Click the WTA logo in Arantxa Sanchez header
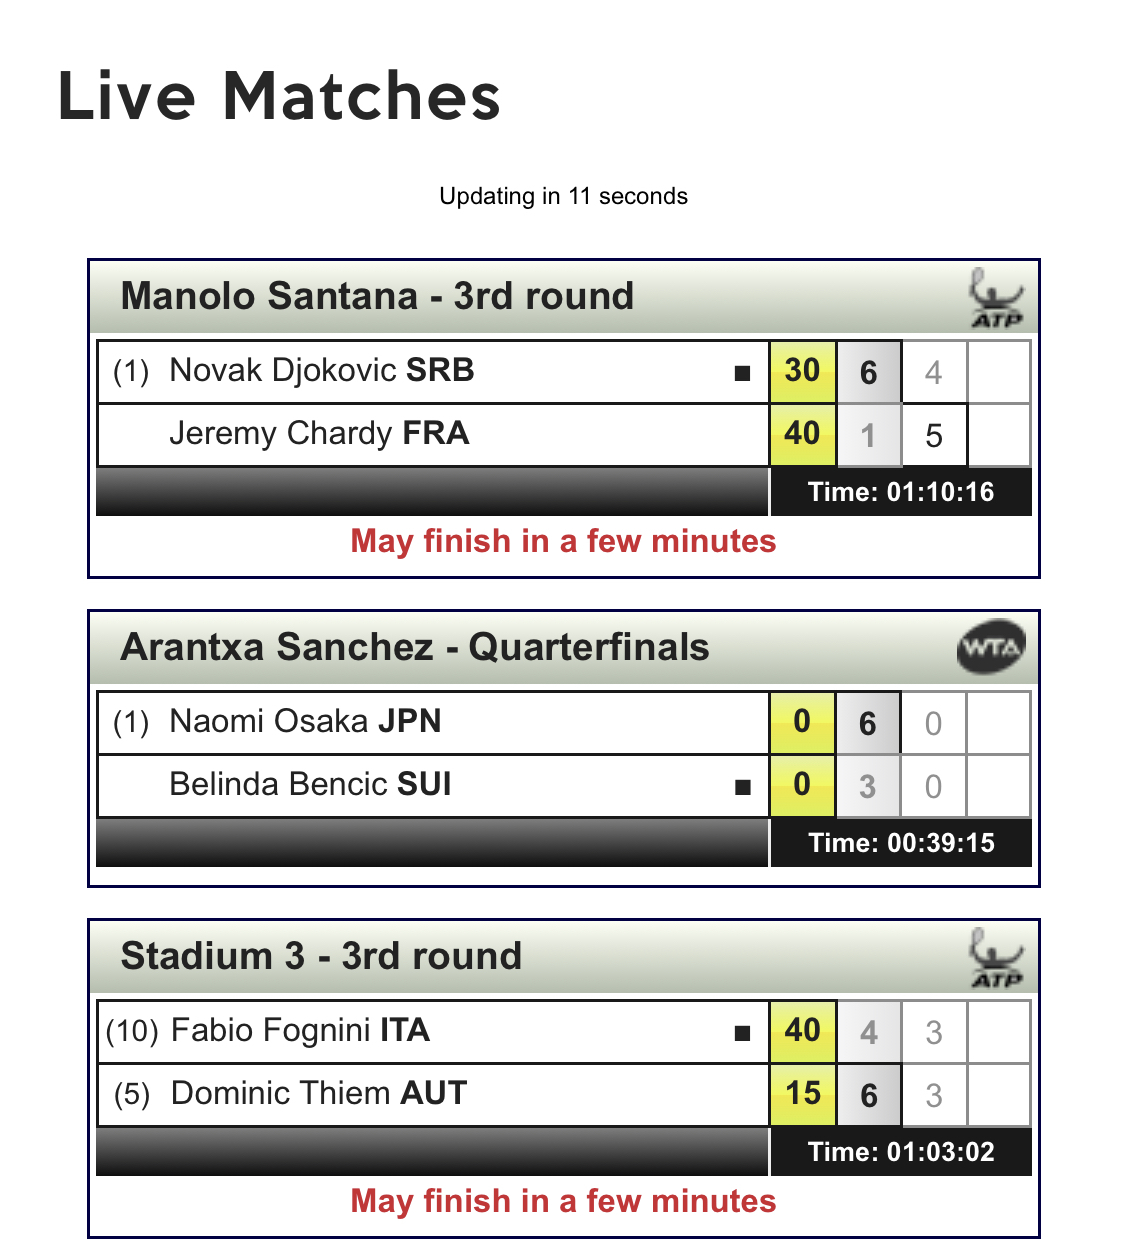Screen dimensions: 1125x1255 coord(990,648)
